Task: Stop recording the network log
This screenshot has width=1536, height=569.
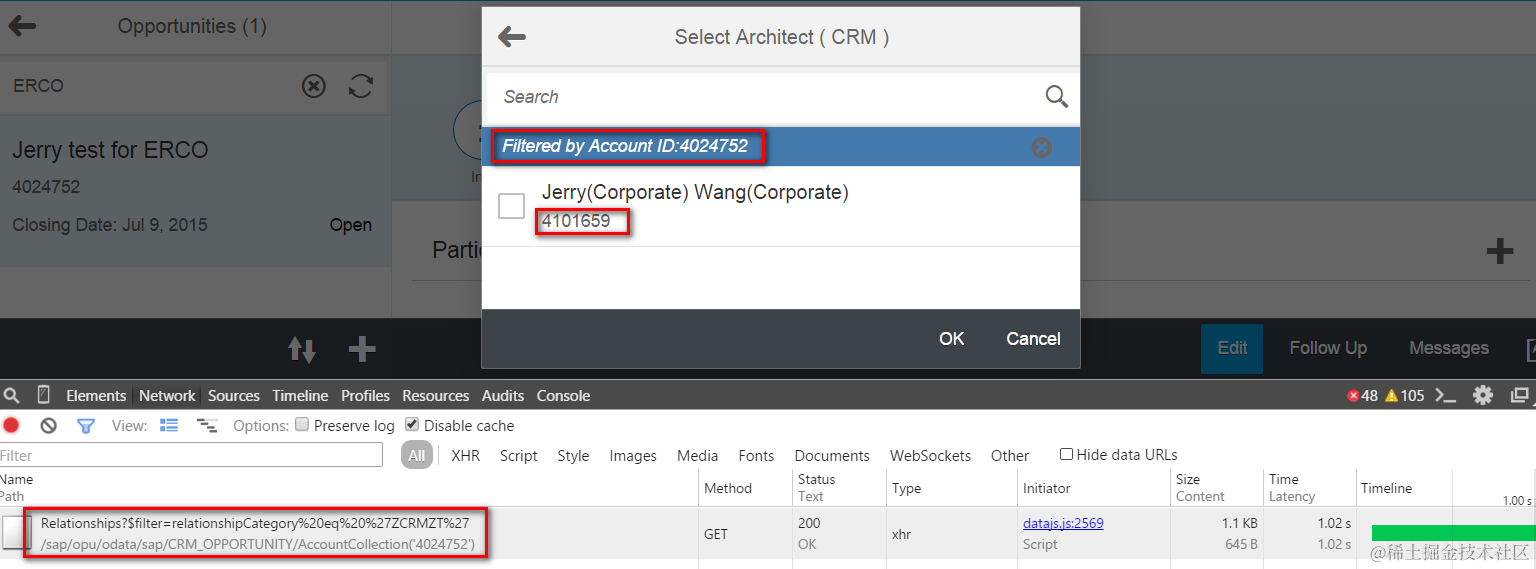Action: [11, 425]
